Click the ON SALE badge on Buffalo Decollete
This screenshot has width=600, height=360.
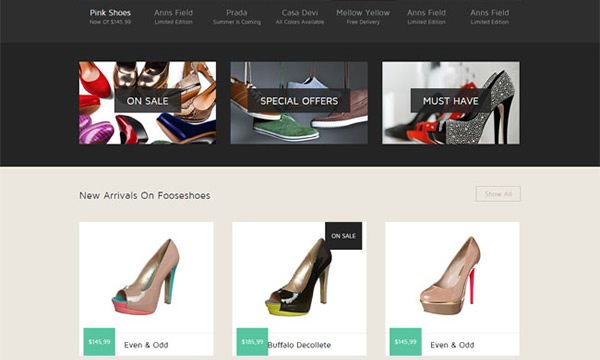pos(343,236)
